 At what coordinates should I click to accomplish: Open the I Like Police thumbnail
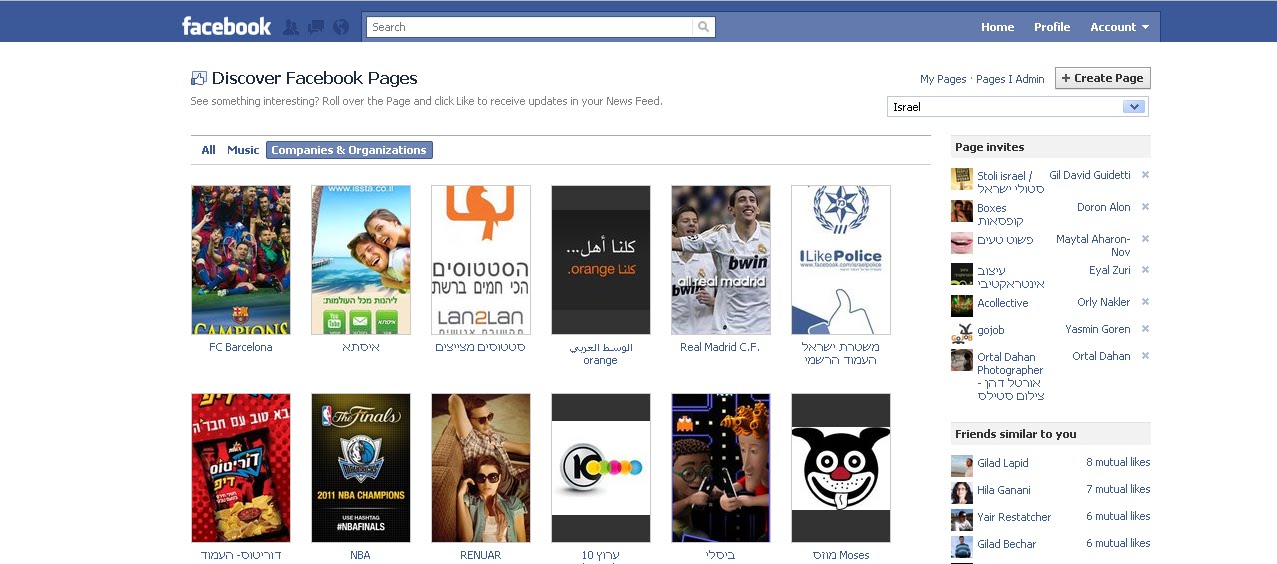(x=841, y=260)
